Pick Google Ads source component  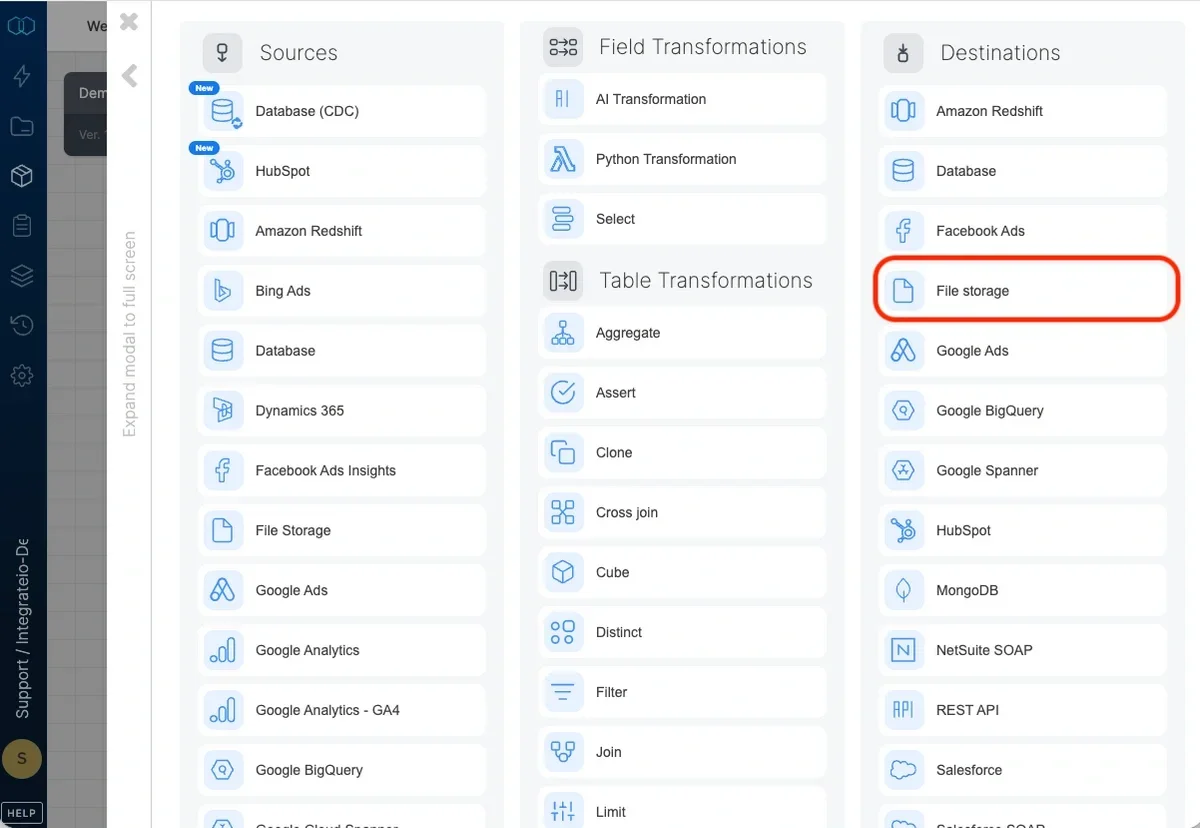pos(343,591)
